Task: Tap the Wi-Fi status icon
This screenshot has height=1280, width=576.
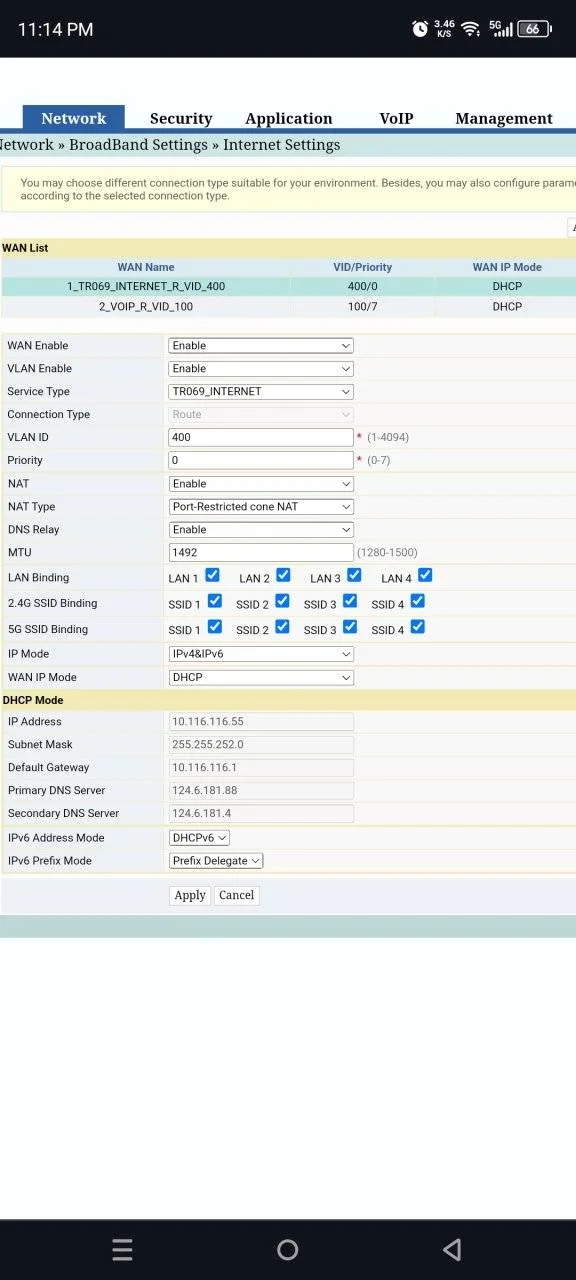Action: [x=470, y=29]
